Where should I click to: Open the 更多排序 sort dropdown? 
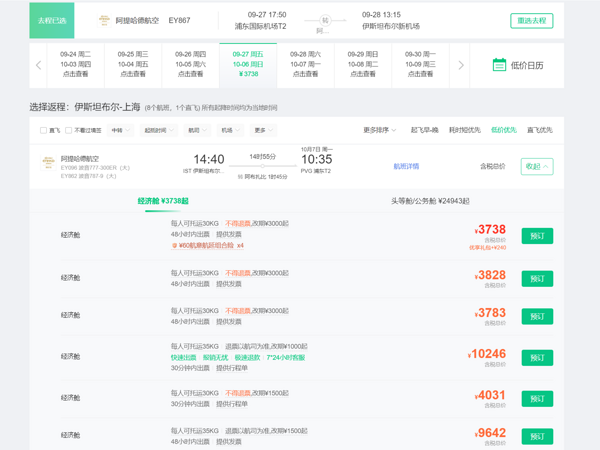pyautogui.click(x=380, y=130)
